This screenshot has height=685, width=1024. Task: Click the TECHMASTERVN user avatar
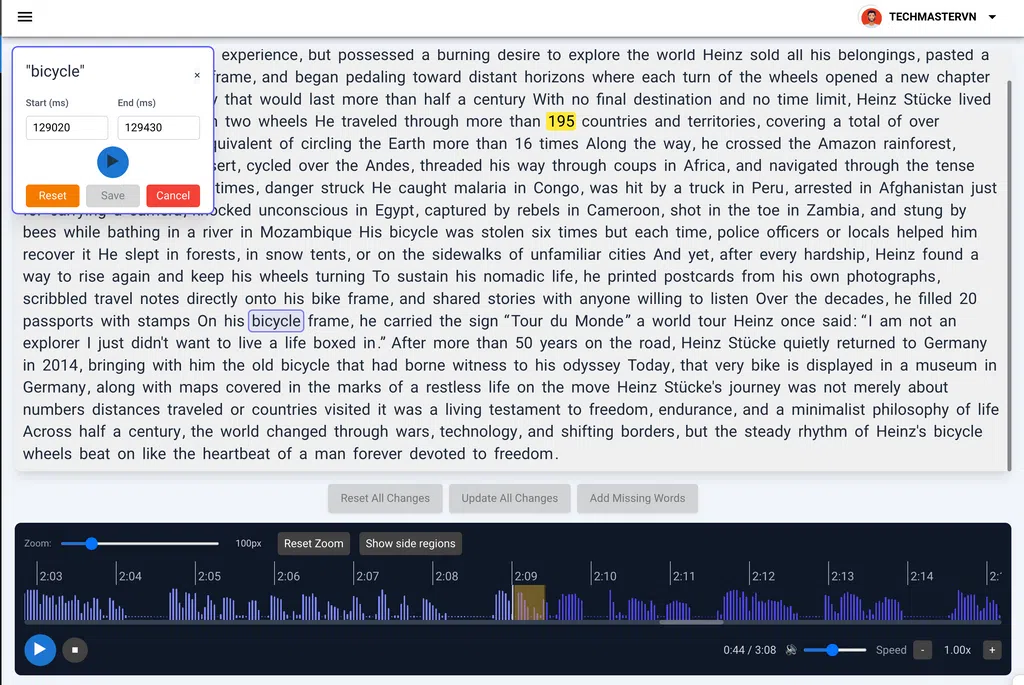(x=871, y=17)
